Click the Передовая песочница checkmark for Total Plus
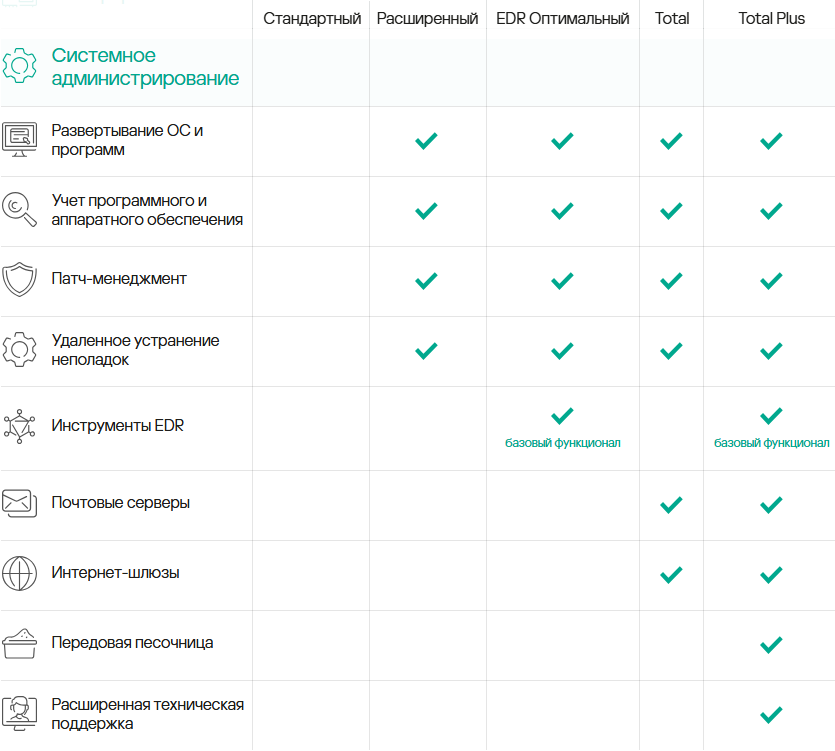This screenshot has height=751, width=835. click(770, 645)
